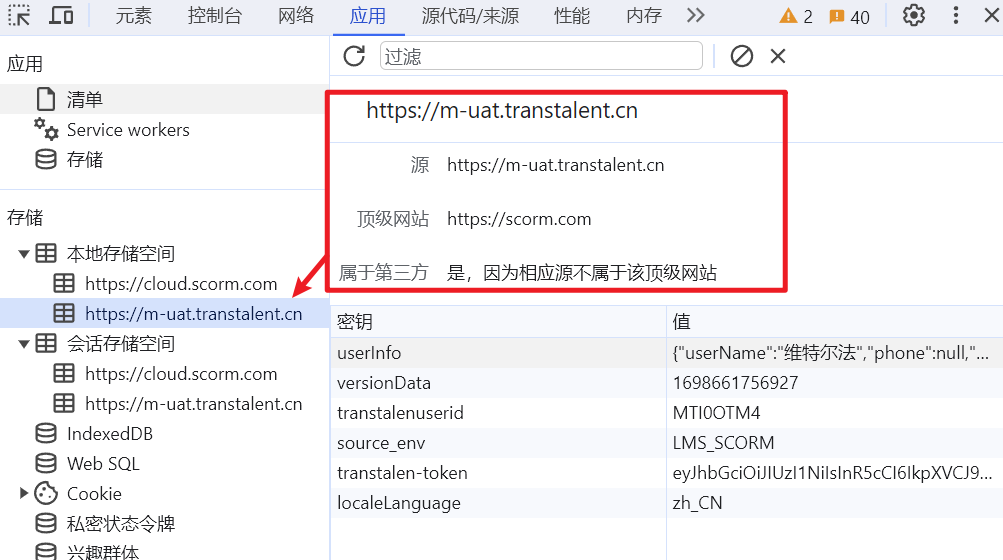This screenshot has height=560, width=1003.
Task: Expand the Cookie tree arrow
Action: click(x=24, y=493)
